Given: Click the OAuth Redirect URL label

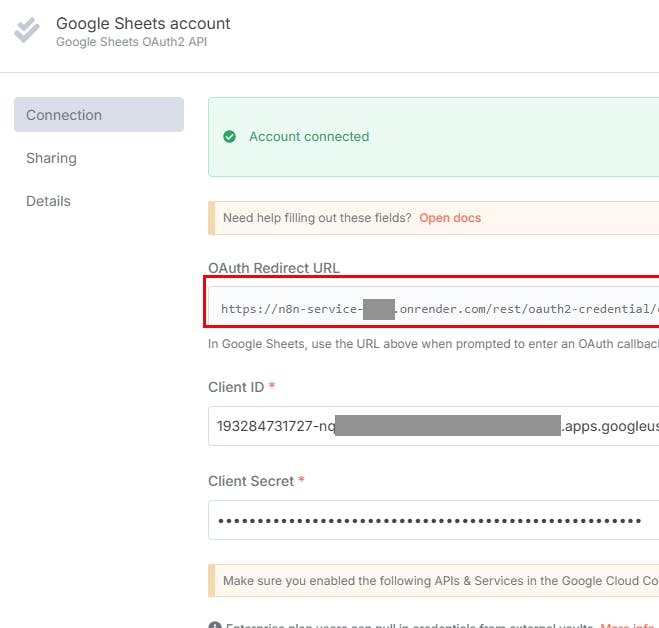Looking at the screenshot, I should click(x=274, y=268).
